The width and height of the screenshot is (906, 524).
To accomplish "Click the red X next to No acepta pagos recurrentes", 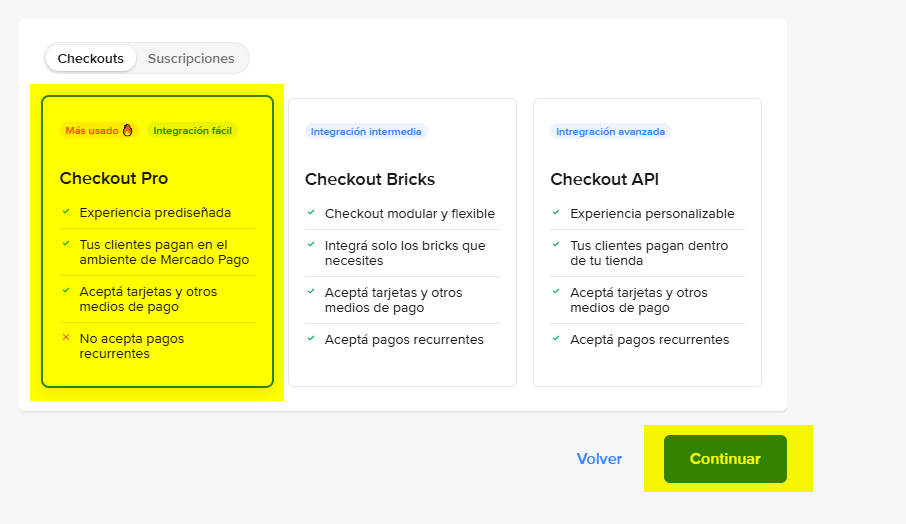I will [x=66, y=338].
